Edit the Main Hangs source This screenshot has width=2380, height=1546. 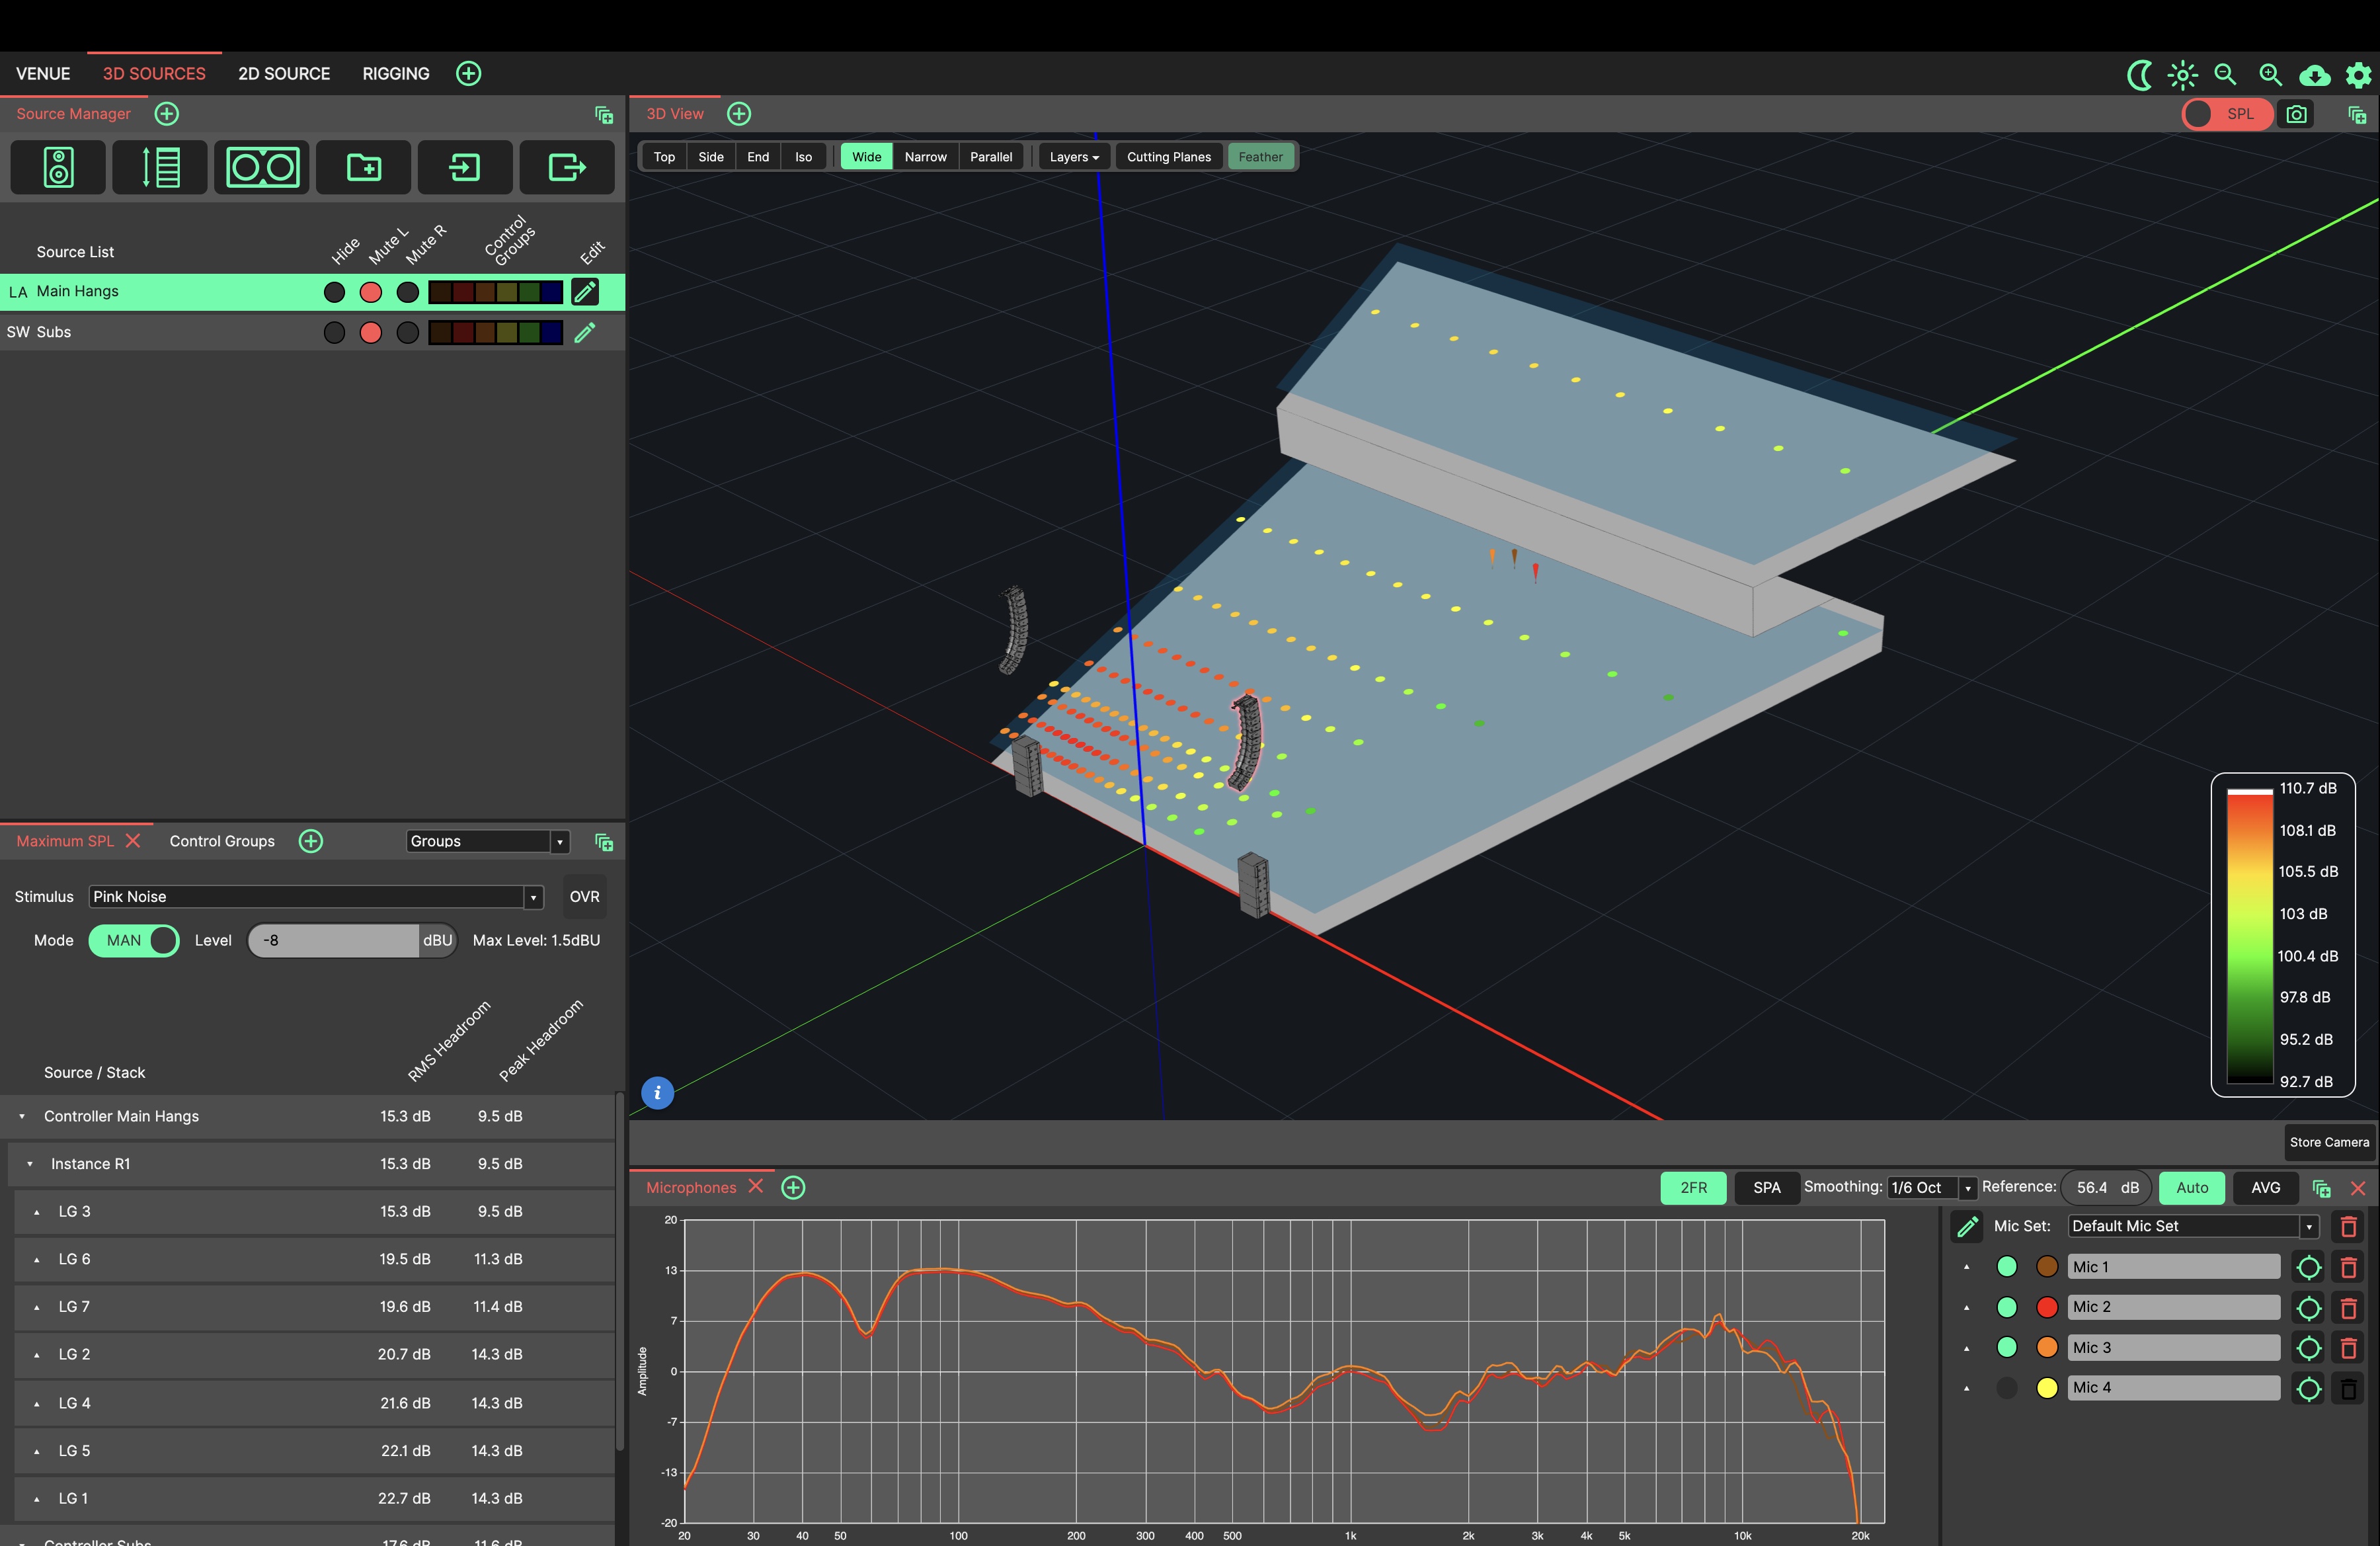pos(585,292)
